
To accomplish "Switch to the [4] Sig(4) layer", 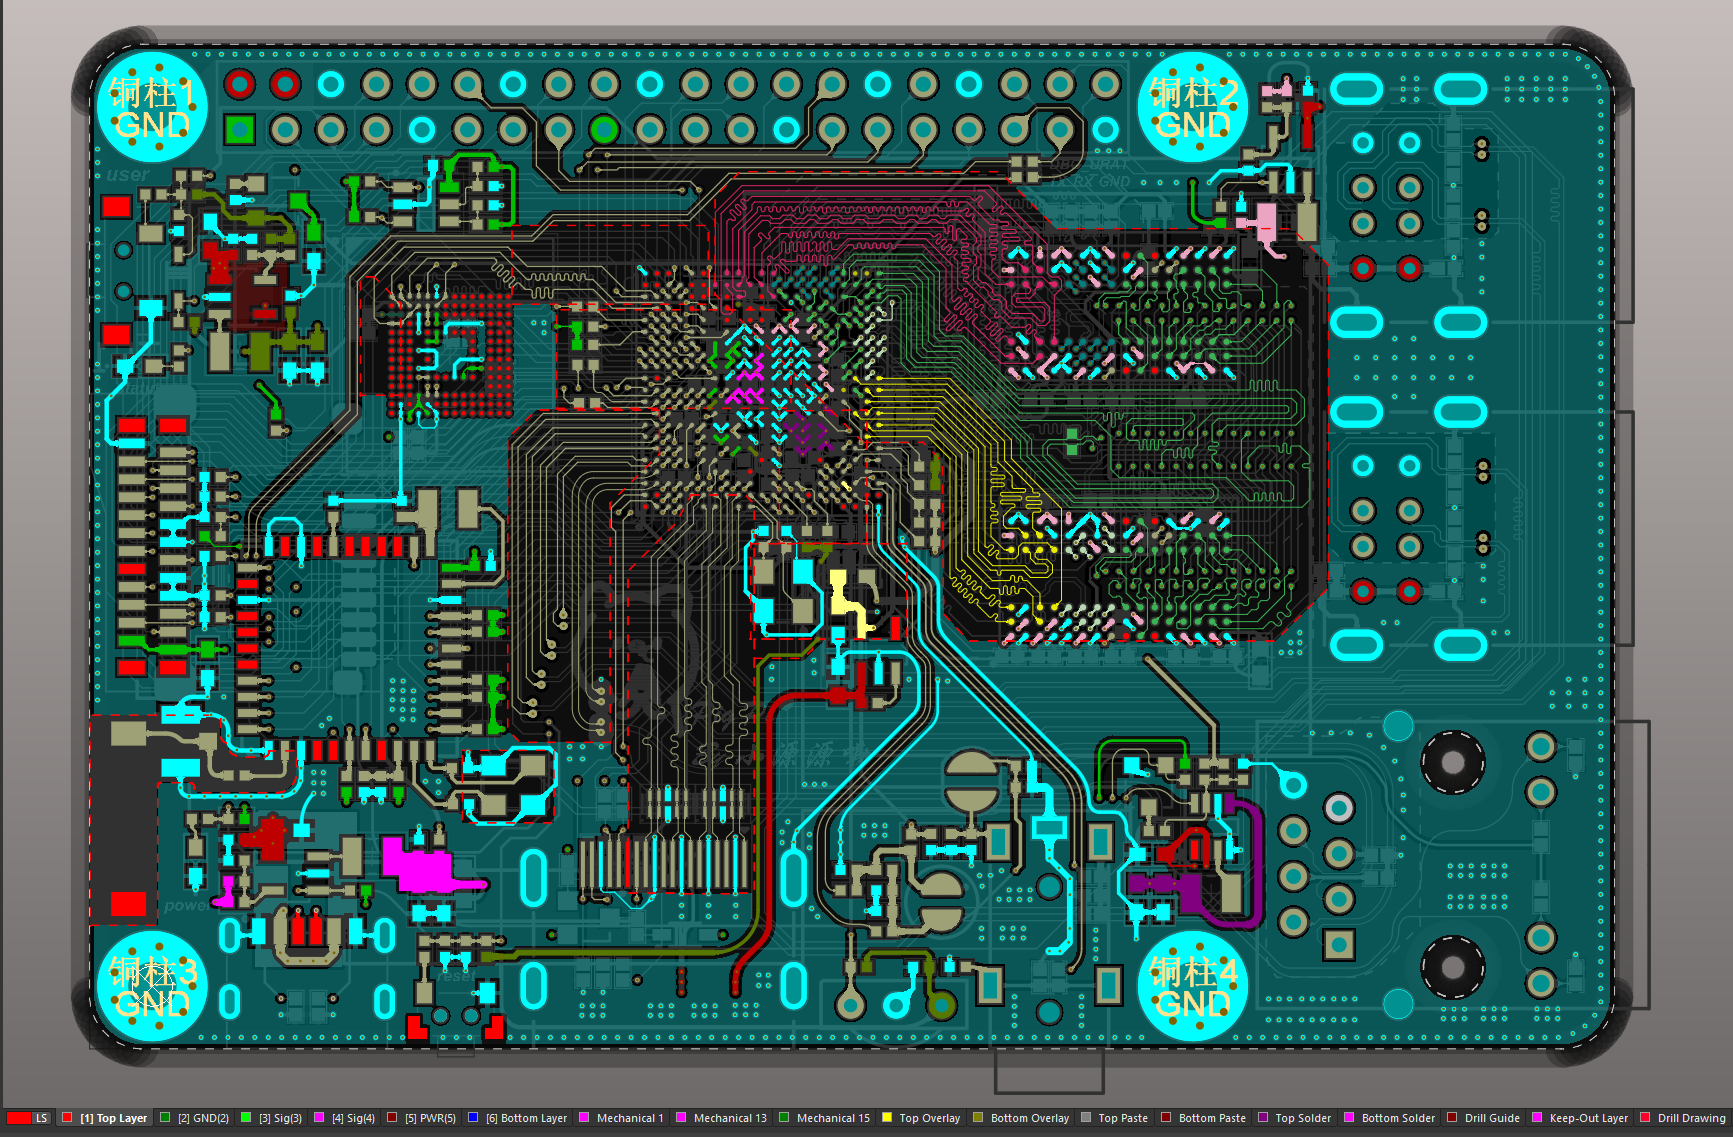I will pos(353,1118).
